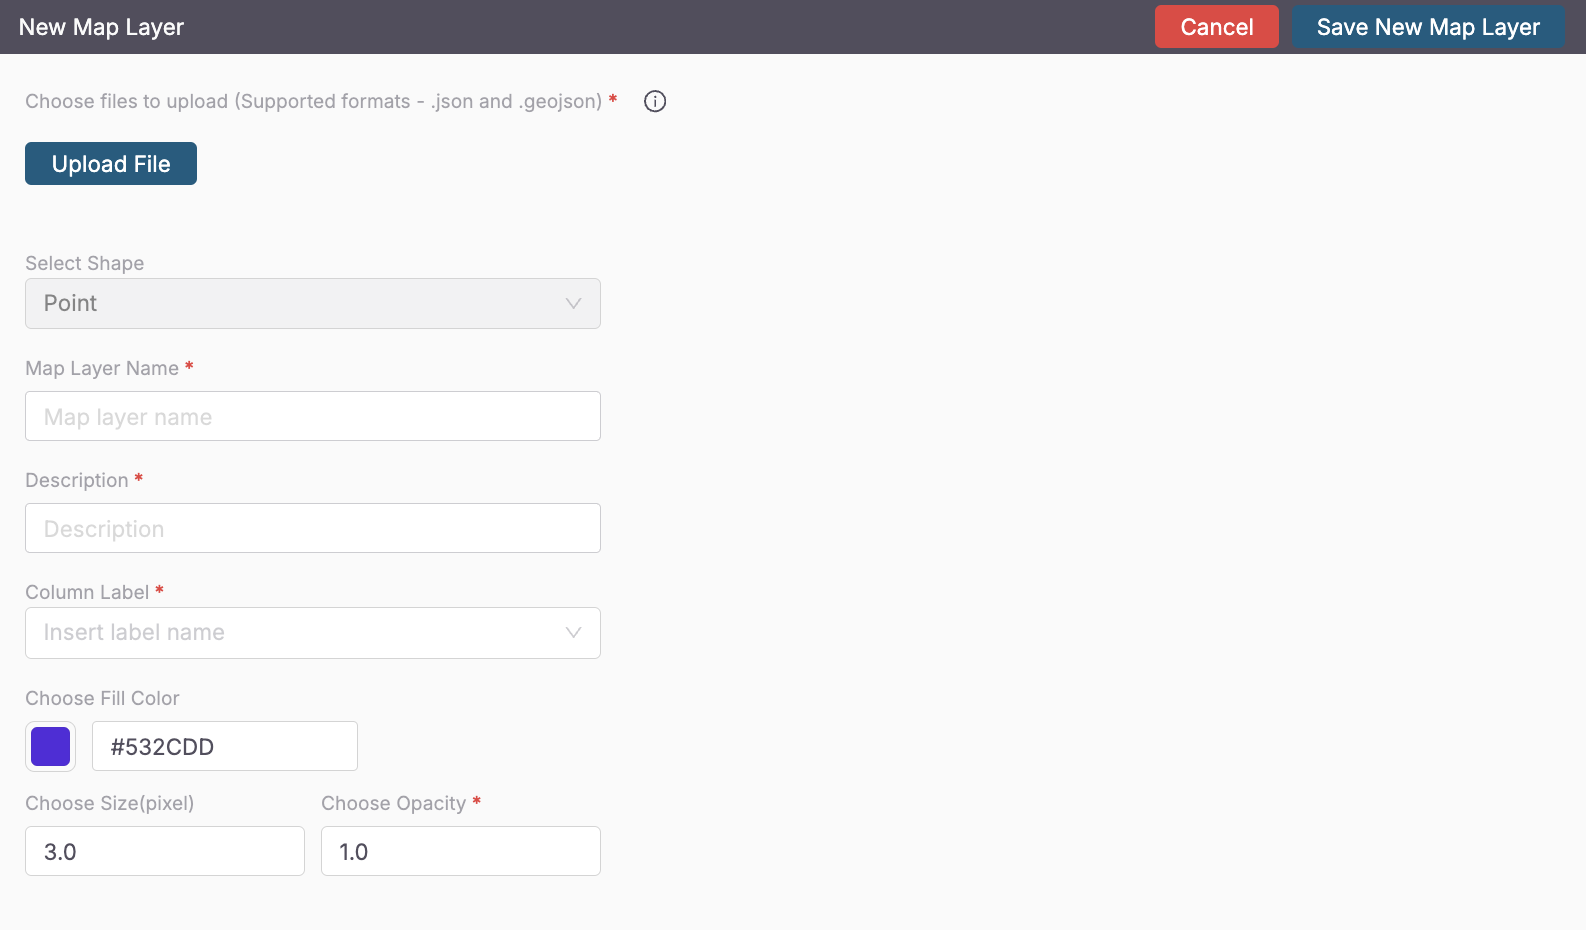Click the Choose Opacity value field
Viewport: 1586px width, 930px height.
[460, 852]
